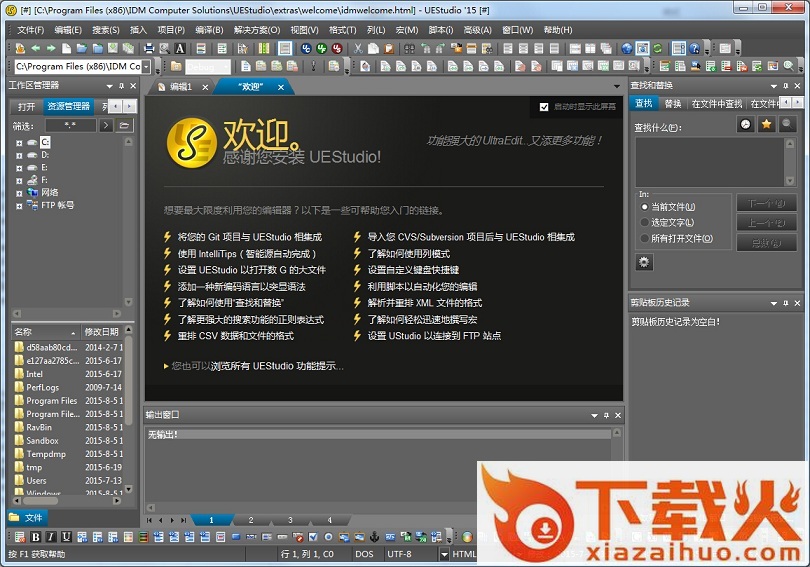Launch UltraFinder (green UF) icon
Screen dimensions: 810x567
click(x=322, y=49)
